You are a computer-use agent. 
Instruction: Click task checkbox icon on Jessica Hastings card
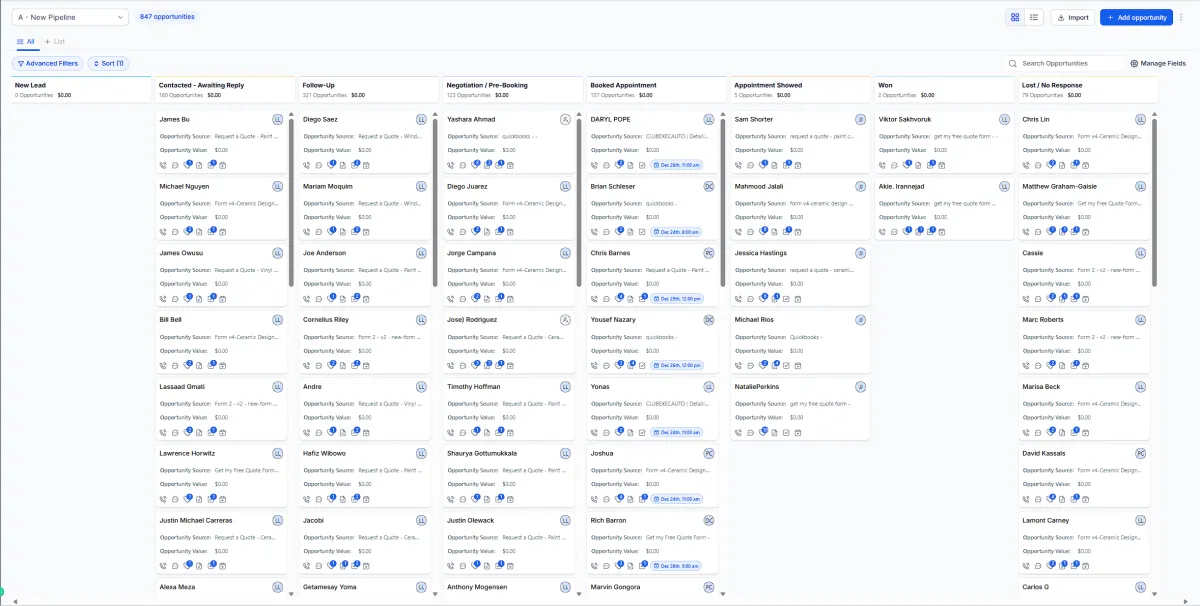coord(786,299)
